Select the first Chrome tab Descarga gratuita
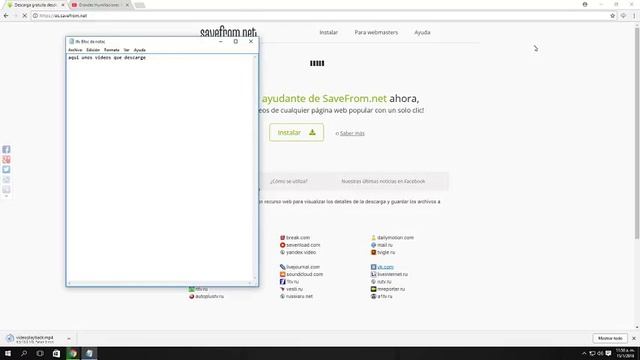Screen dimensions: 640x360 [36, 5]
